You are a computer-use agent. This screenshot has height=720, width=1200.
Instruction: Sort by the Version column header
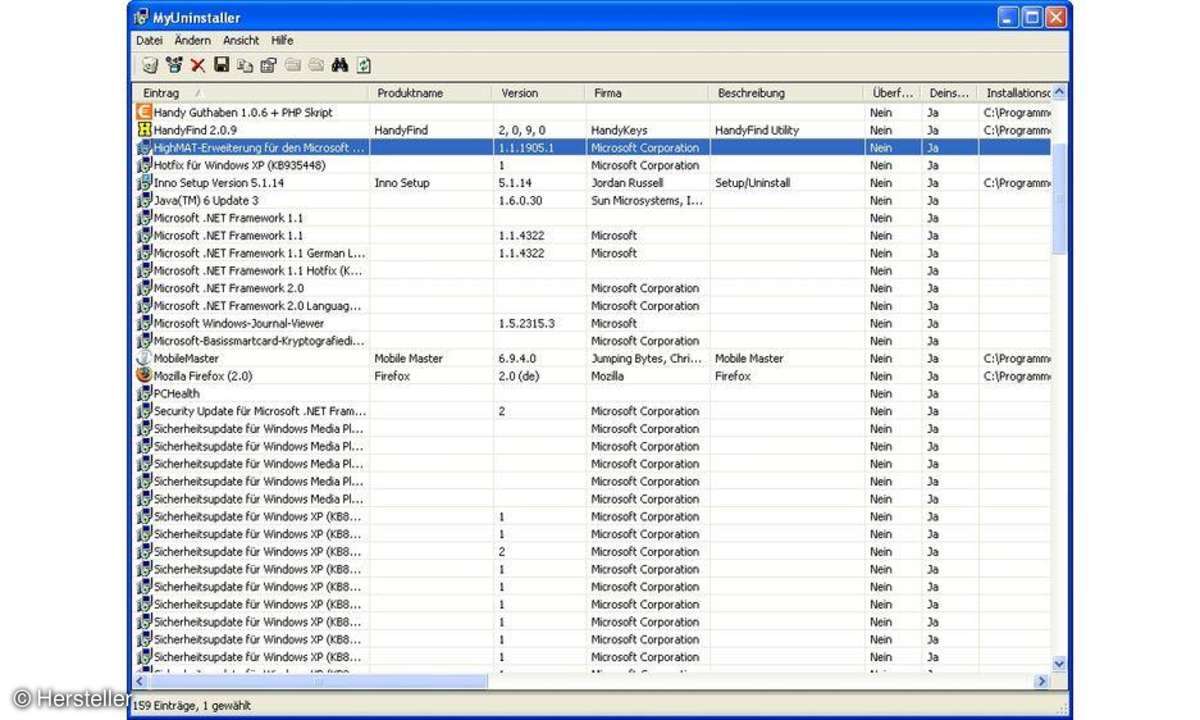(x=539, y=93)
